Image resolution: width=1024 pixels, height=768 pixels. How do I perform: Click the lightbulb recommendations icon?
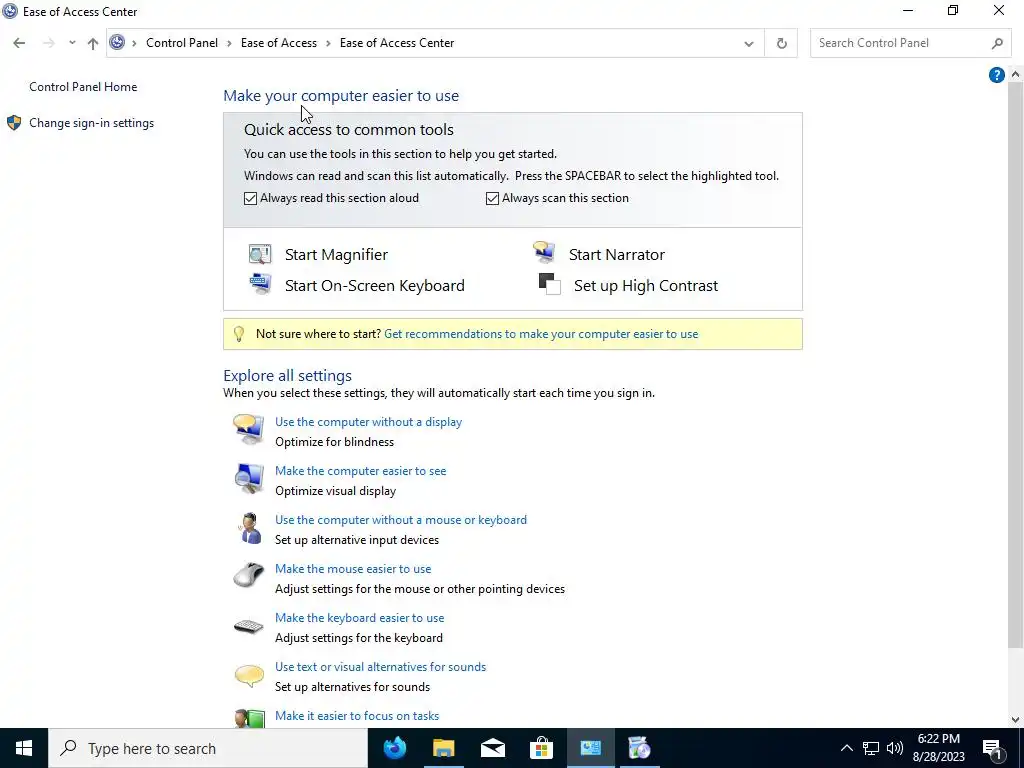click(x=239, y=334)
